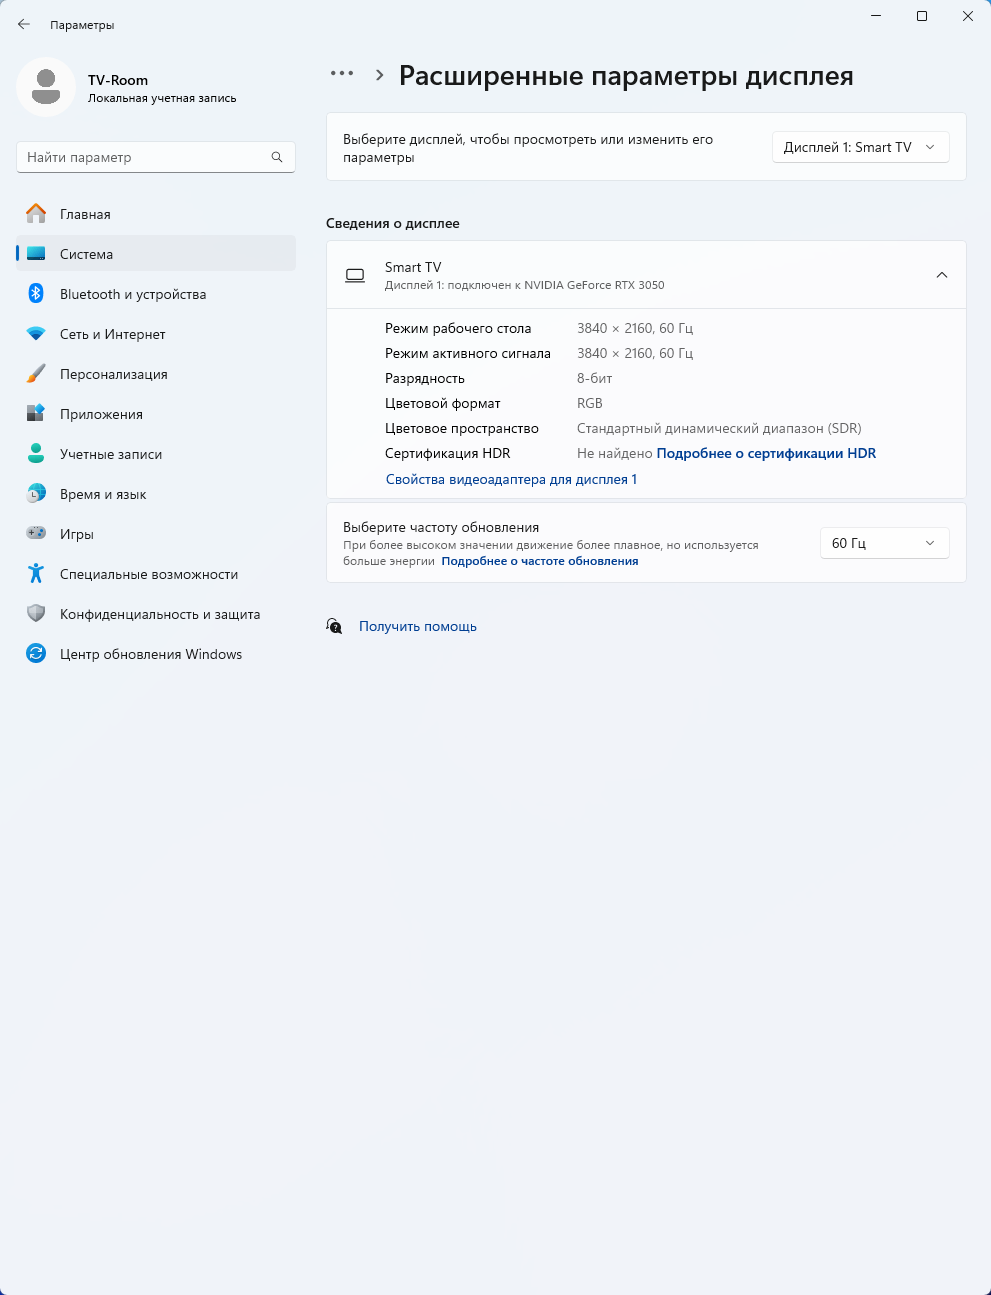Click the Bluetooth icon in sidebar

click(36, 293)
